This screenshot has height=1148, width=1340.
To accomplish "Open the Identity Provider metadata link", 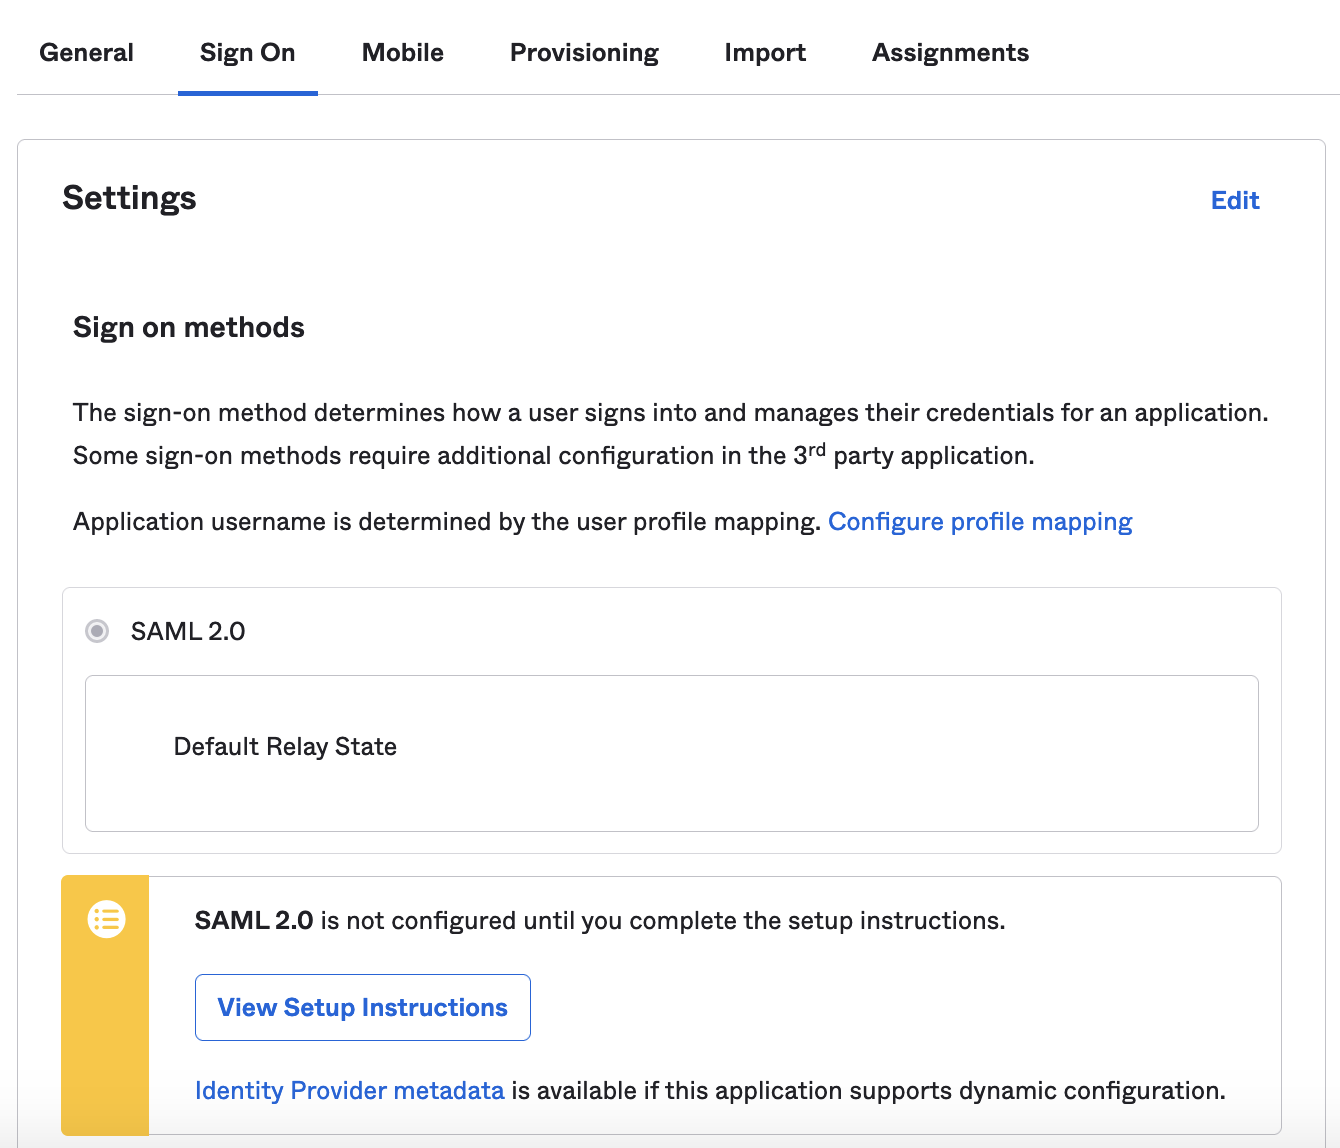I will [349, 1090].
